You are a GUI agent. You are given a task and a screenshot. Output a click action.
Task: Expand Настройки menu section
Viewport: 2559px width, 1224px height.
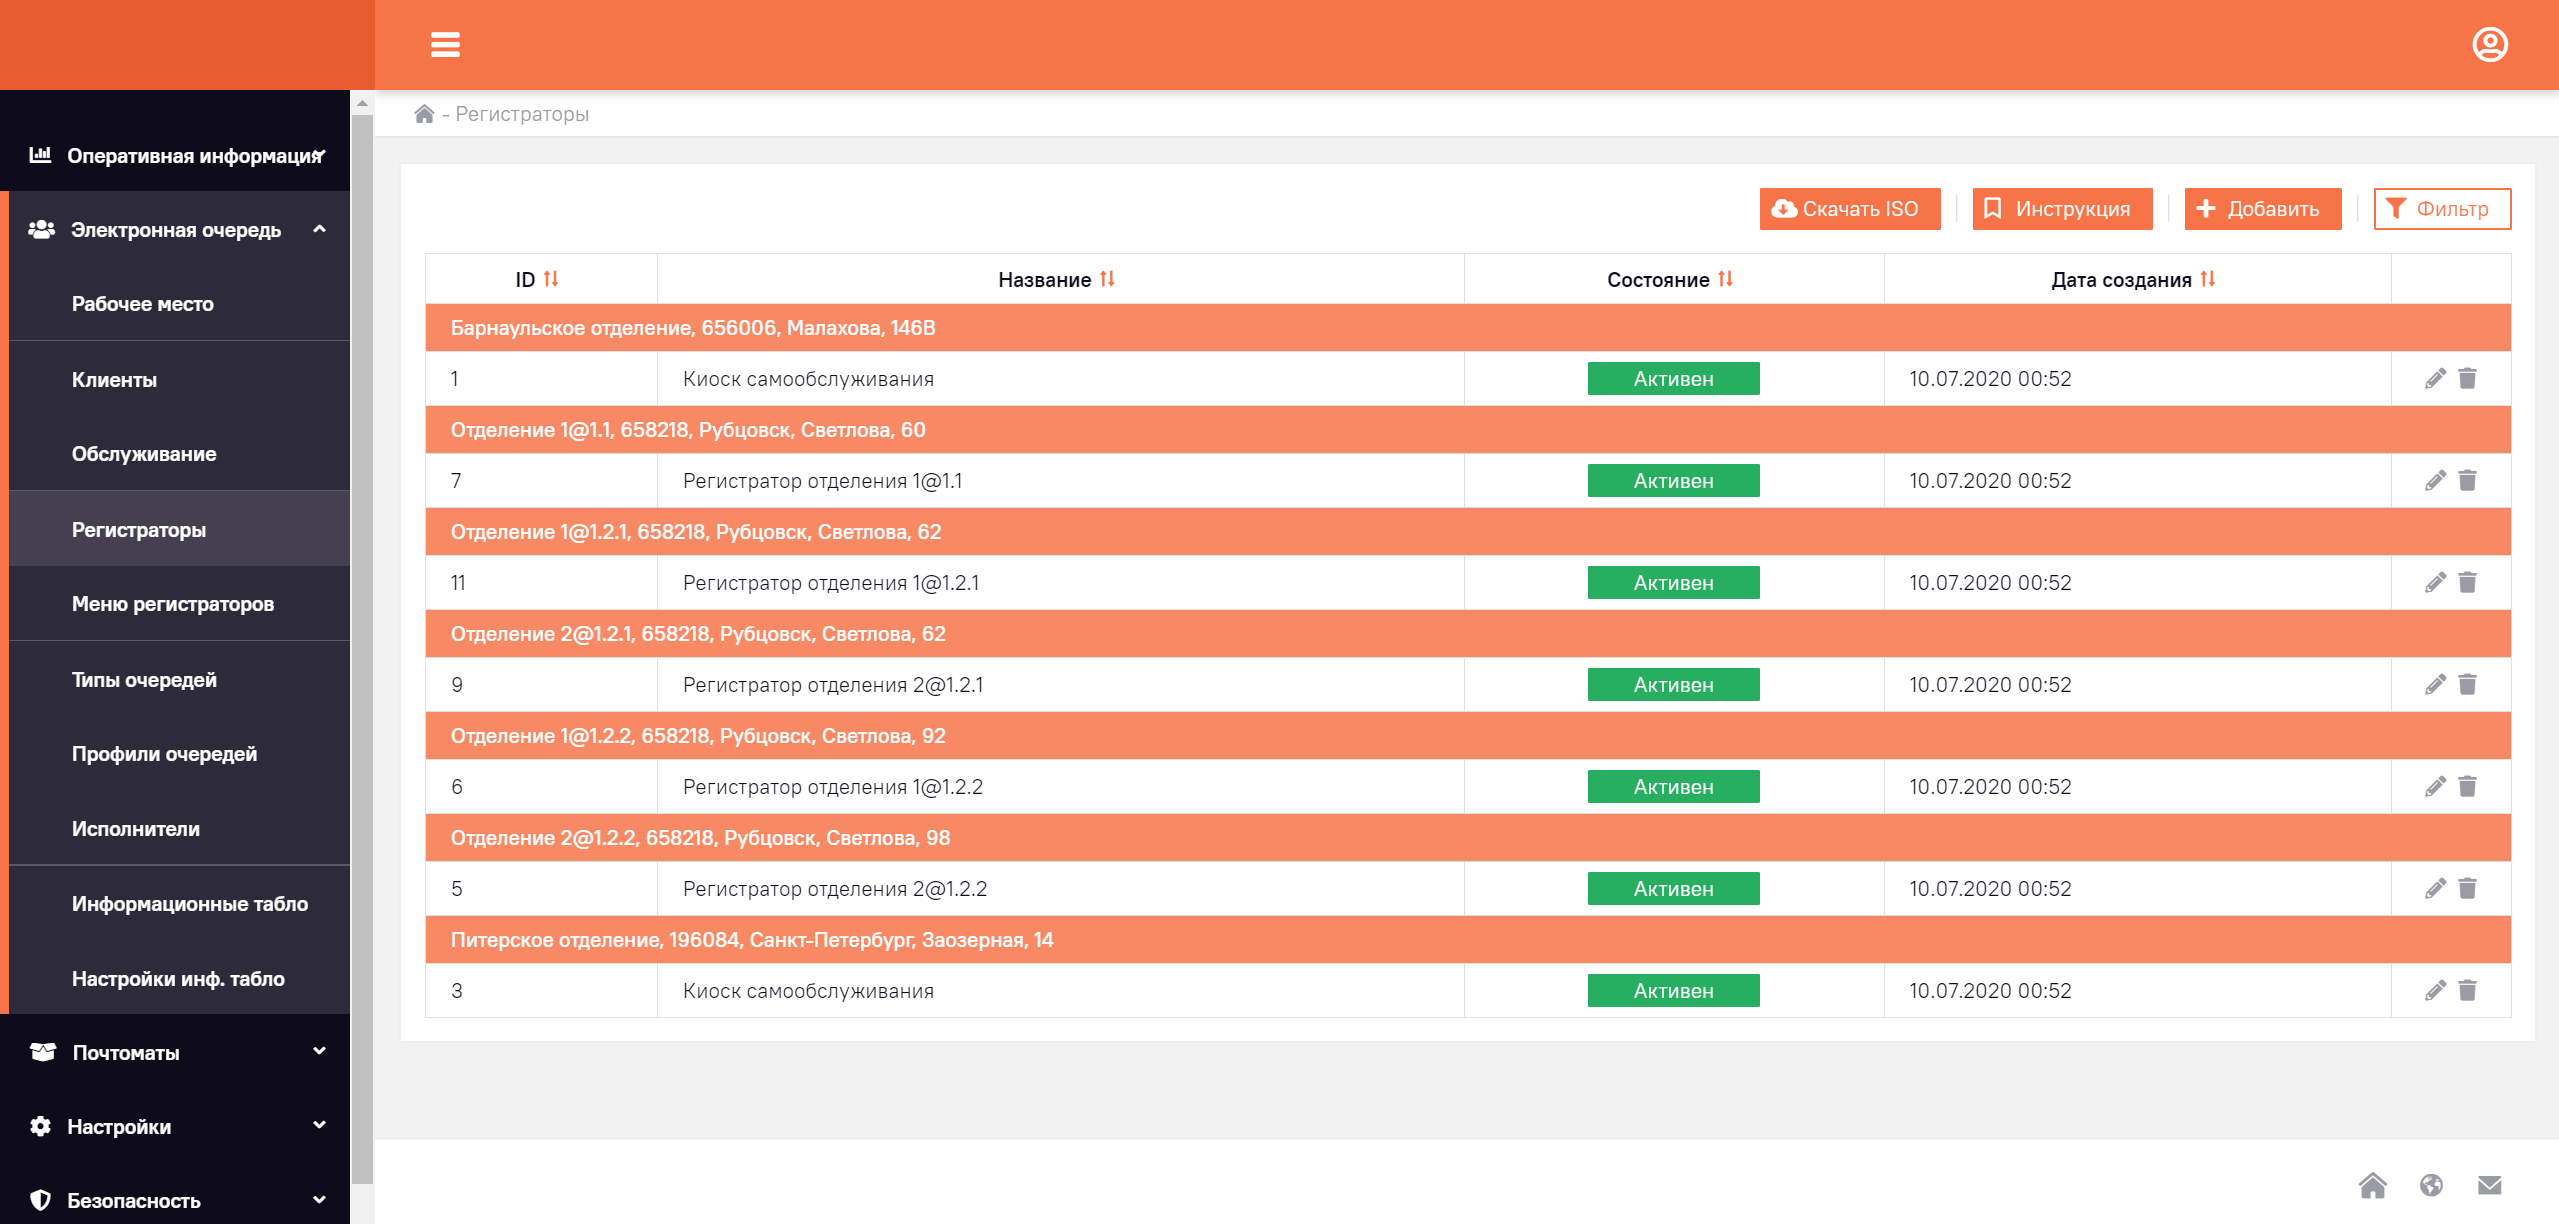(x=175, y=1126)
